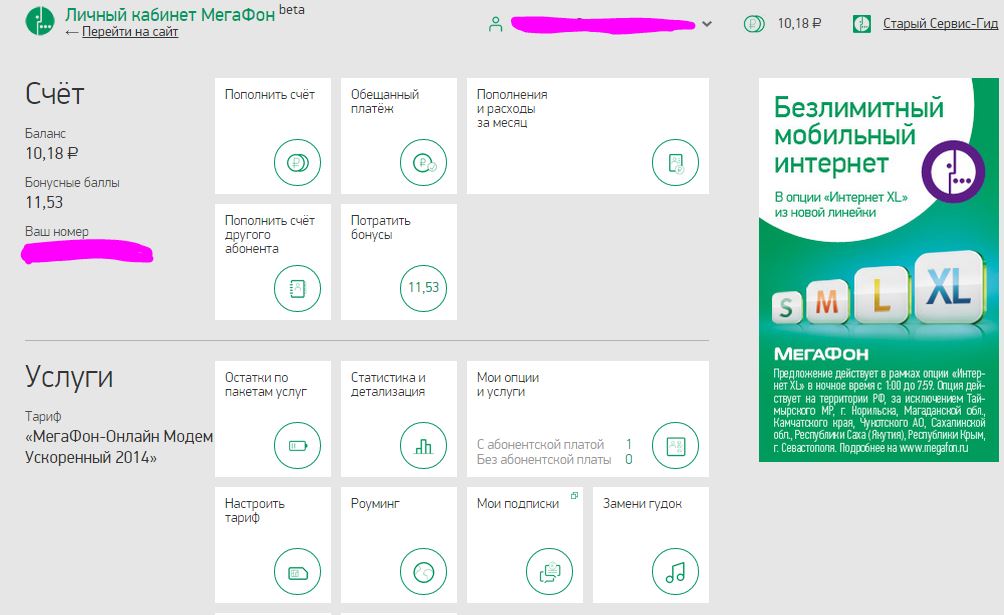Click the coin icon in Пополнить счёт tile

[298, 162]
